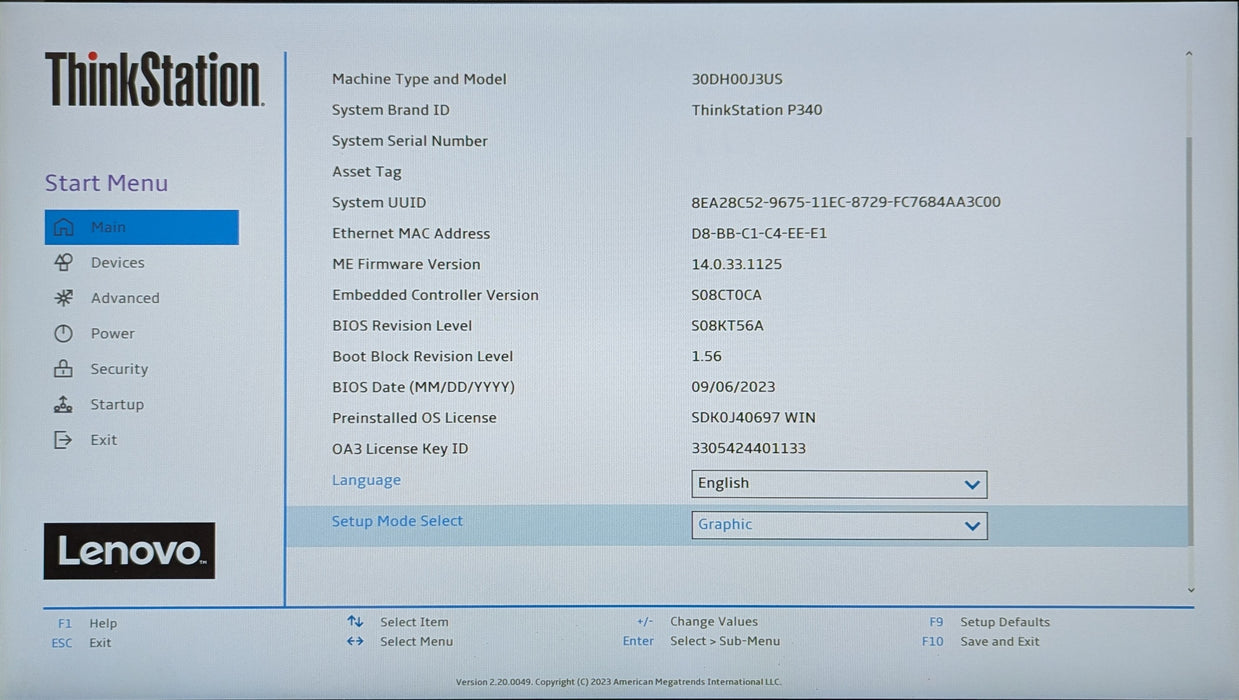
Task: Click the Machine Type and Model label
Action: click(x=419, y=79)
